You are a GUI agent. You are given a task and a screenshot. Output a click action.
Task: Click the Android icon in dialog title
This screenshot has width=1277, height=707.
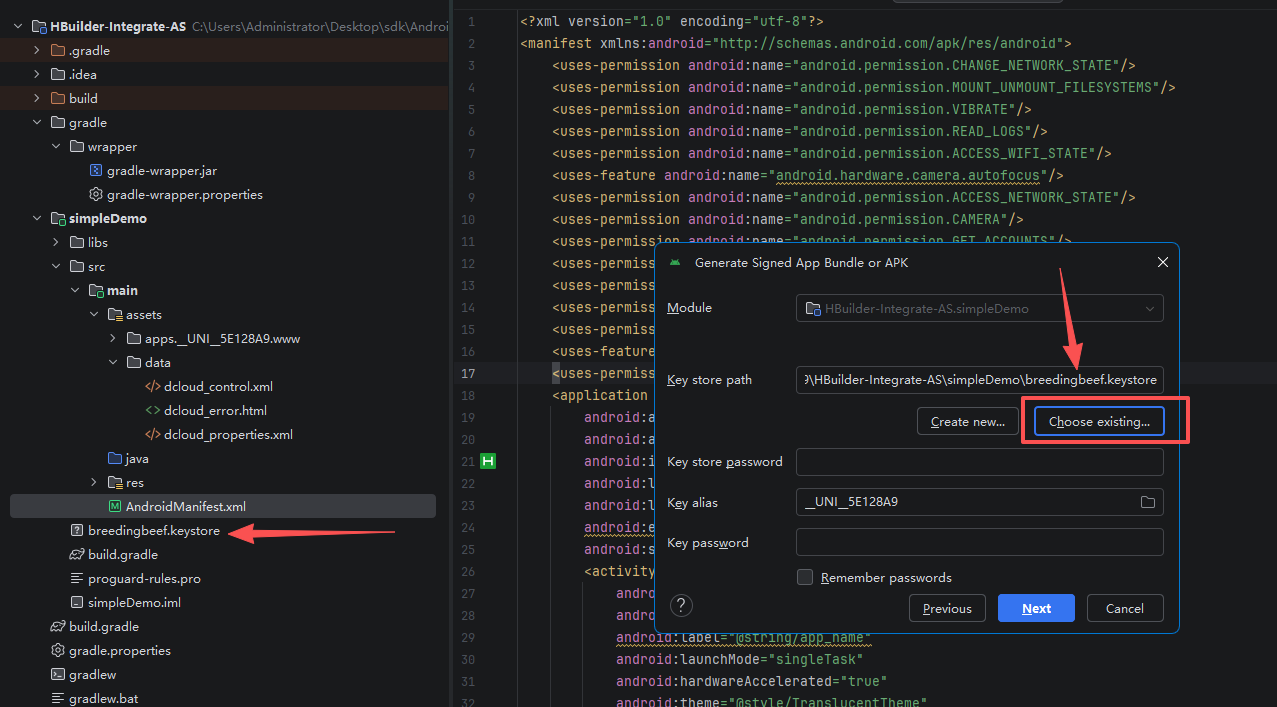[x=675, y=262]
